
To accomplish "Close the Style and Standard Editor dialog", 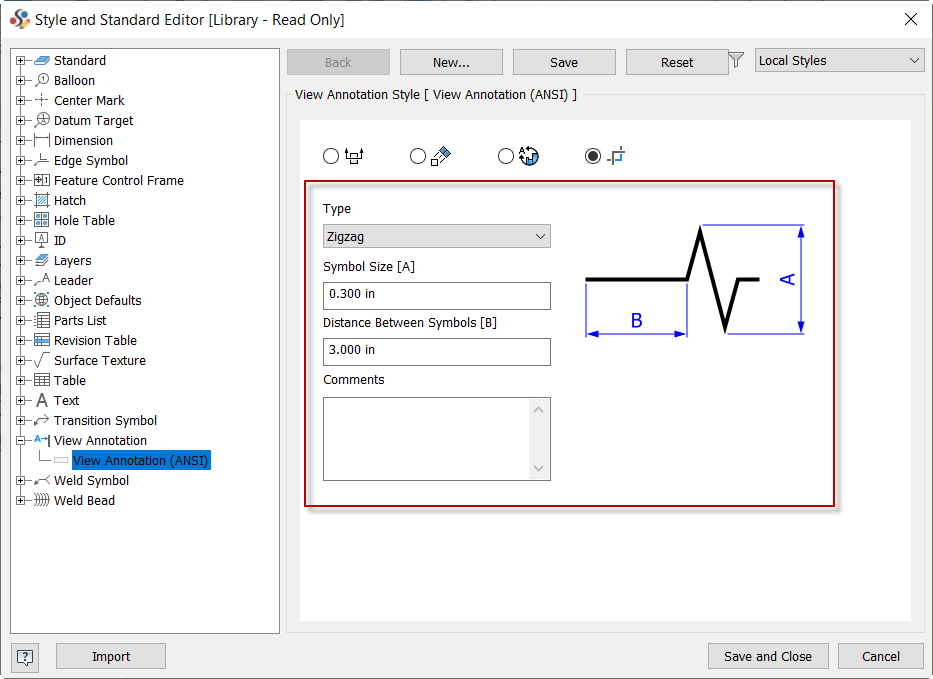I will click(x=910, y=19).
